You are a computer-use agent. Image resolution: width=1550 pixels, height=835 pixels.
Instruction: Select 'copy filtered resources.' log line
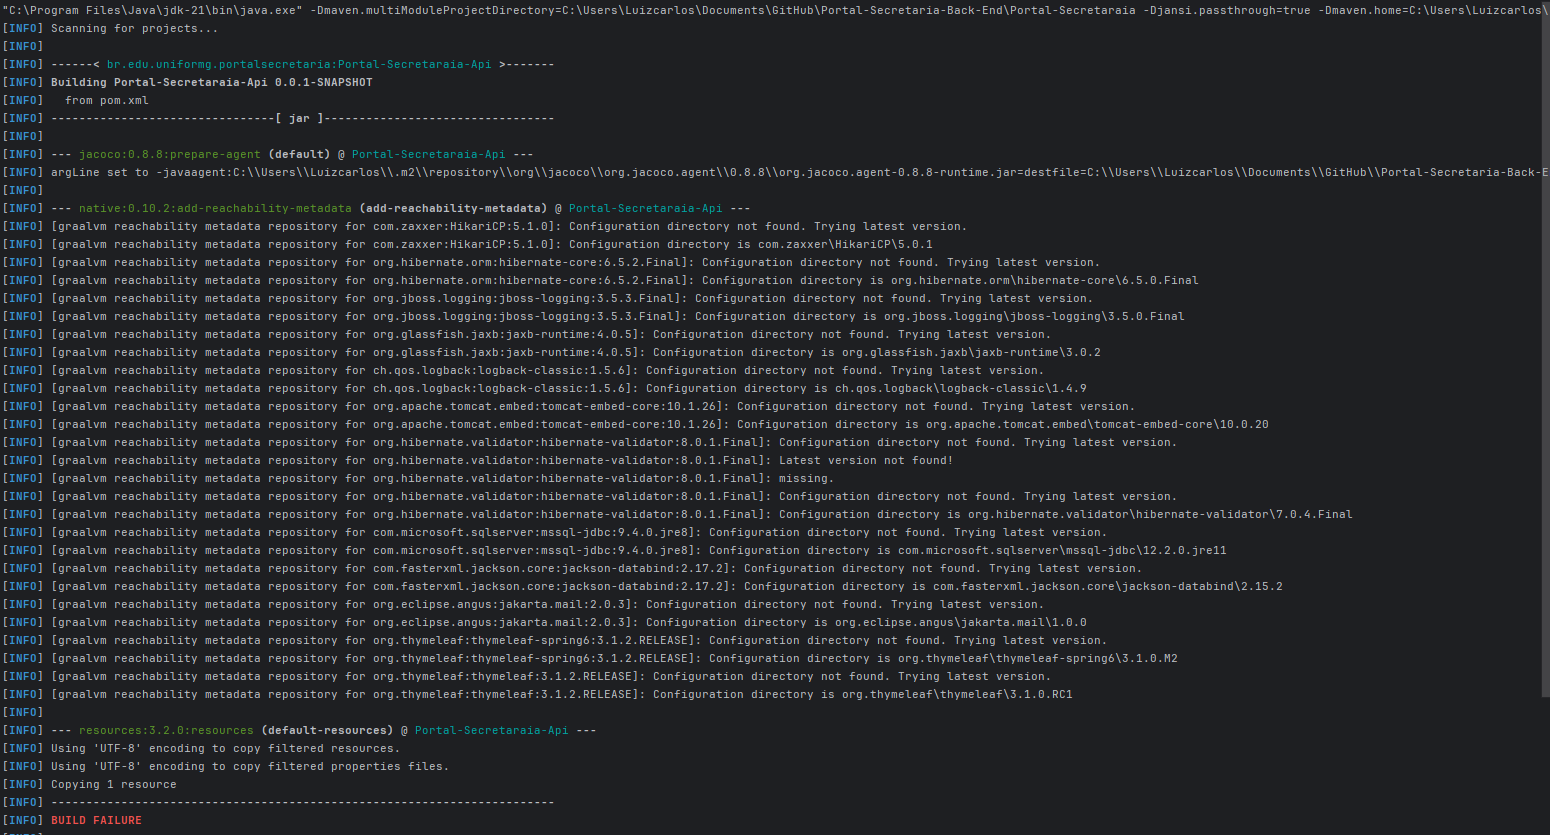[201, 748]
